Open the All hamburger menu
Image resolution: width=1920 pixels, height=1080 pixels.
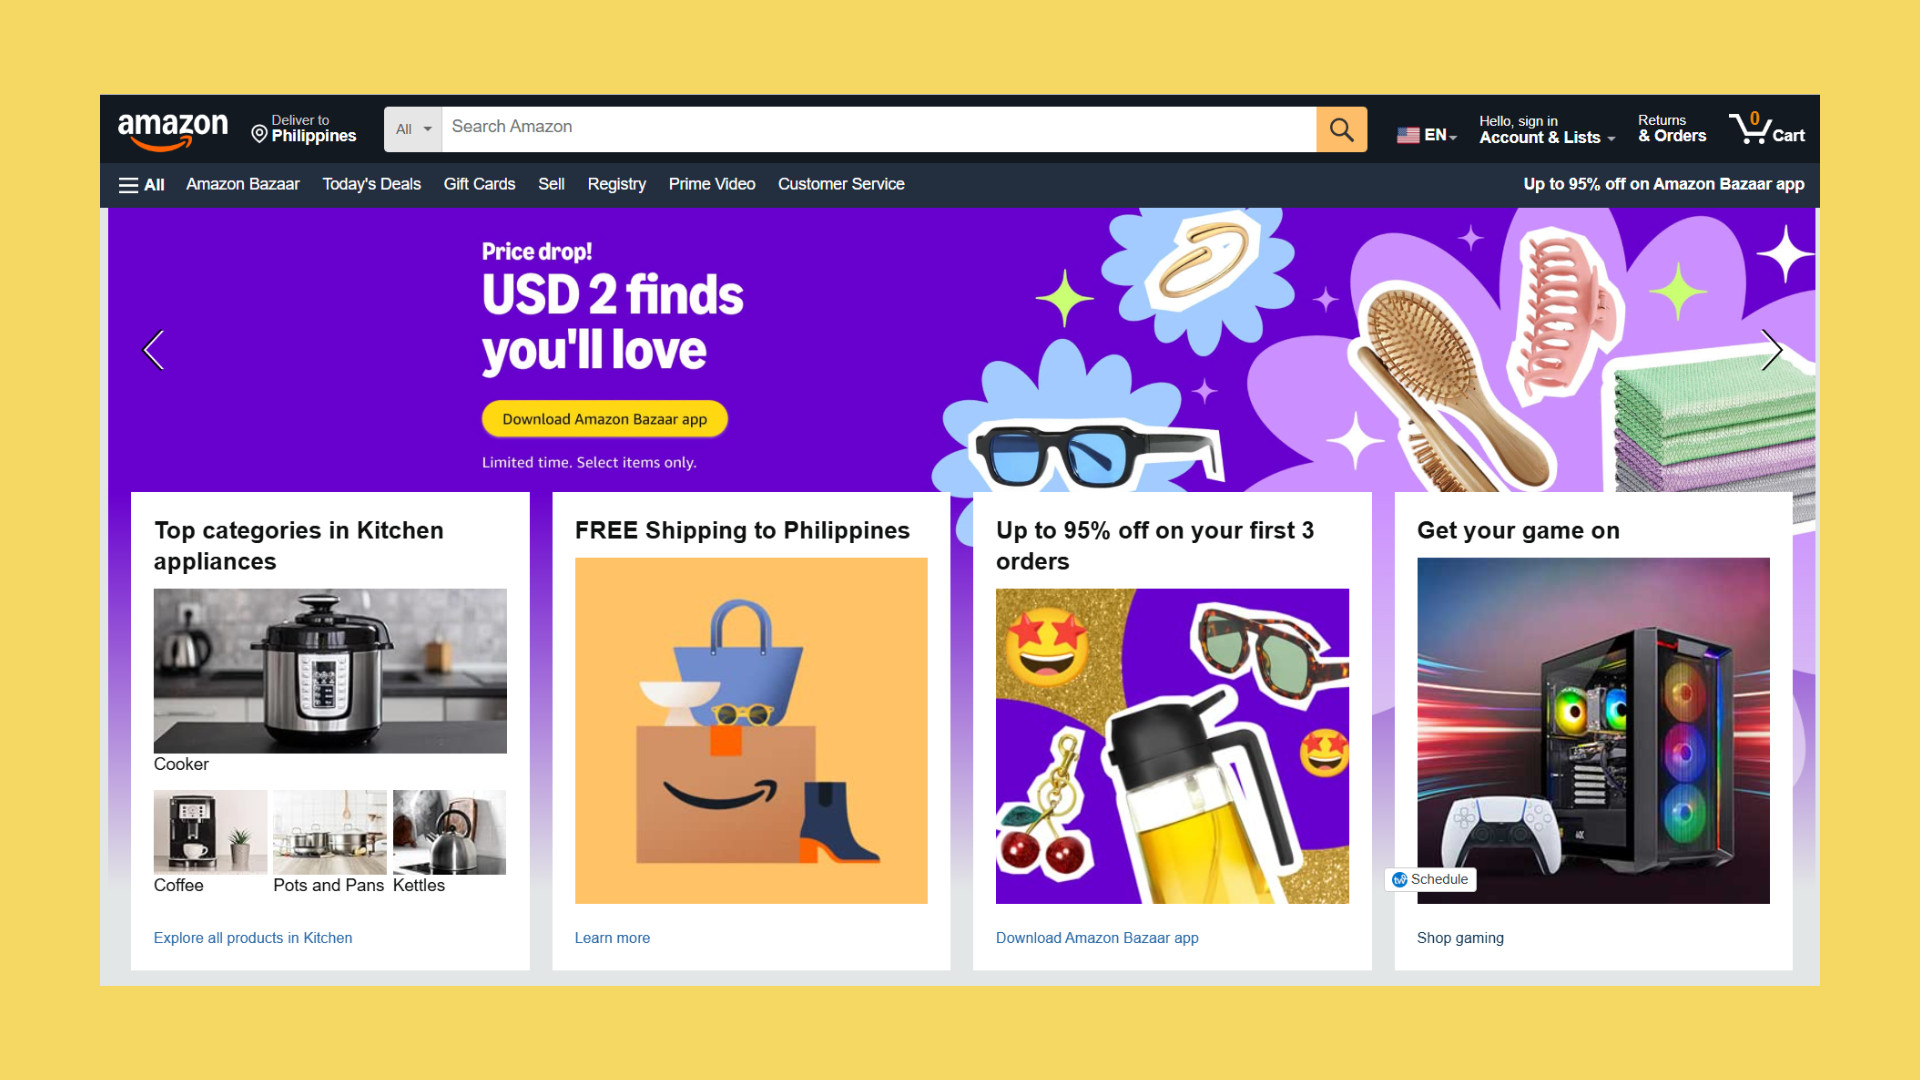coord(141,185)
